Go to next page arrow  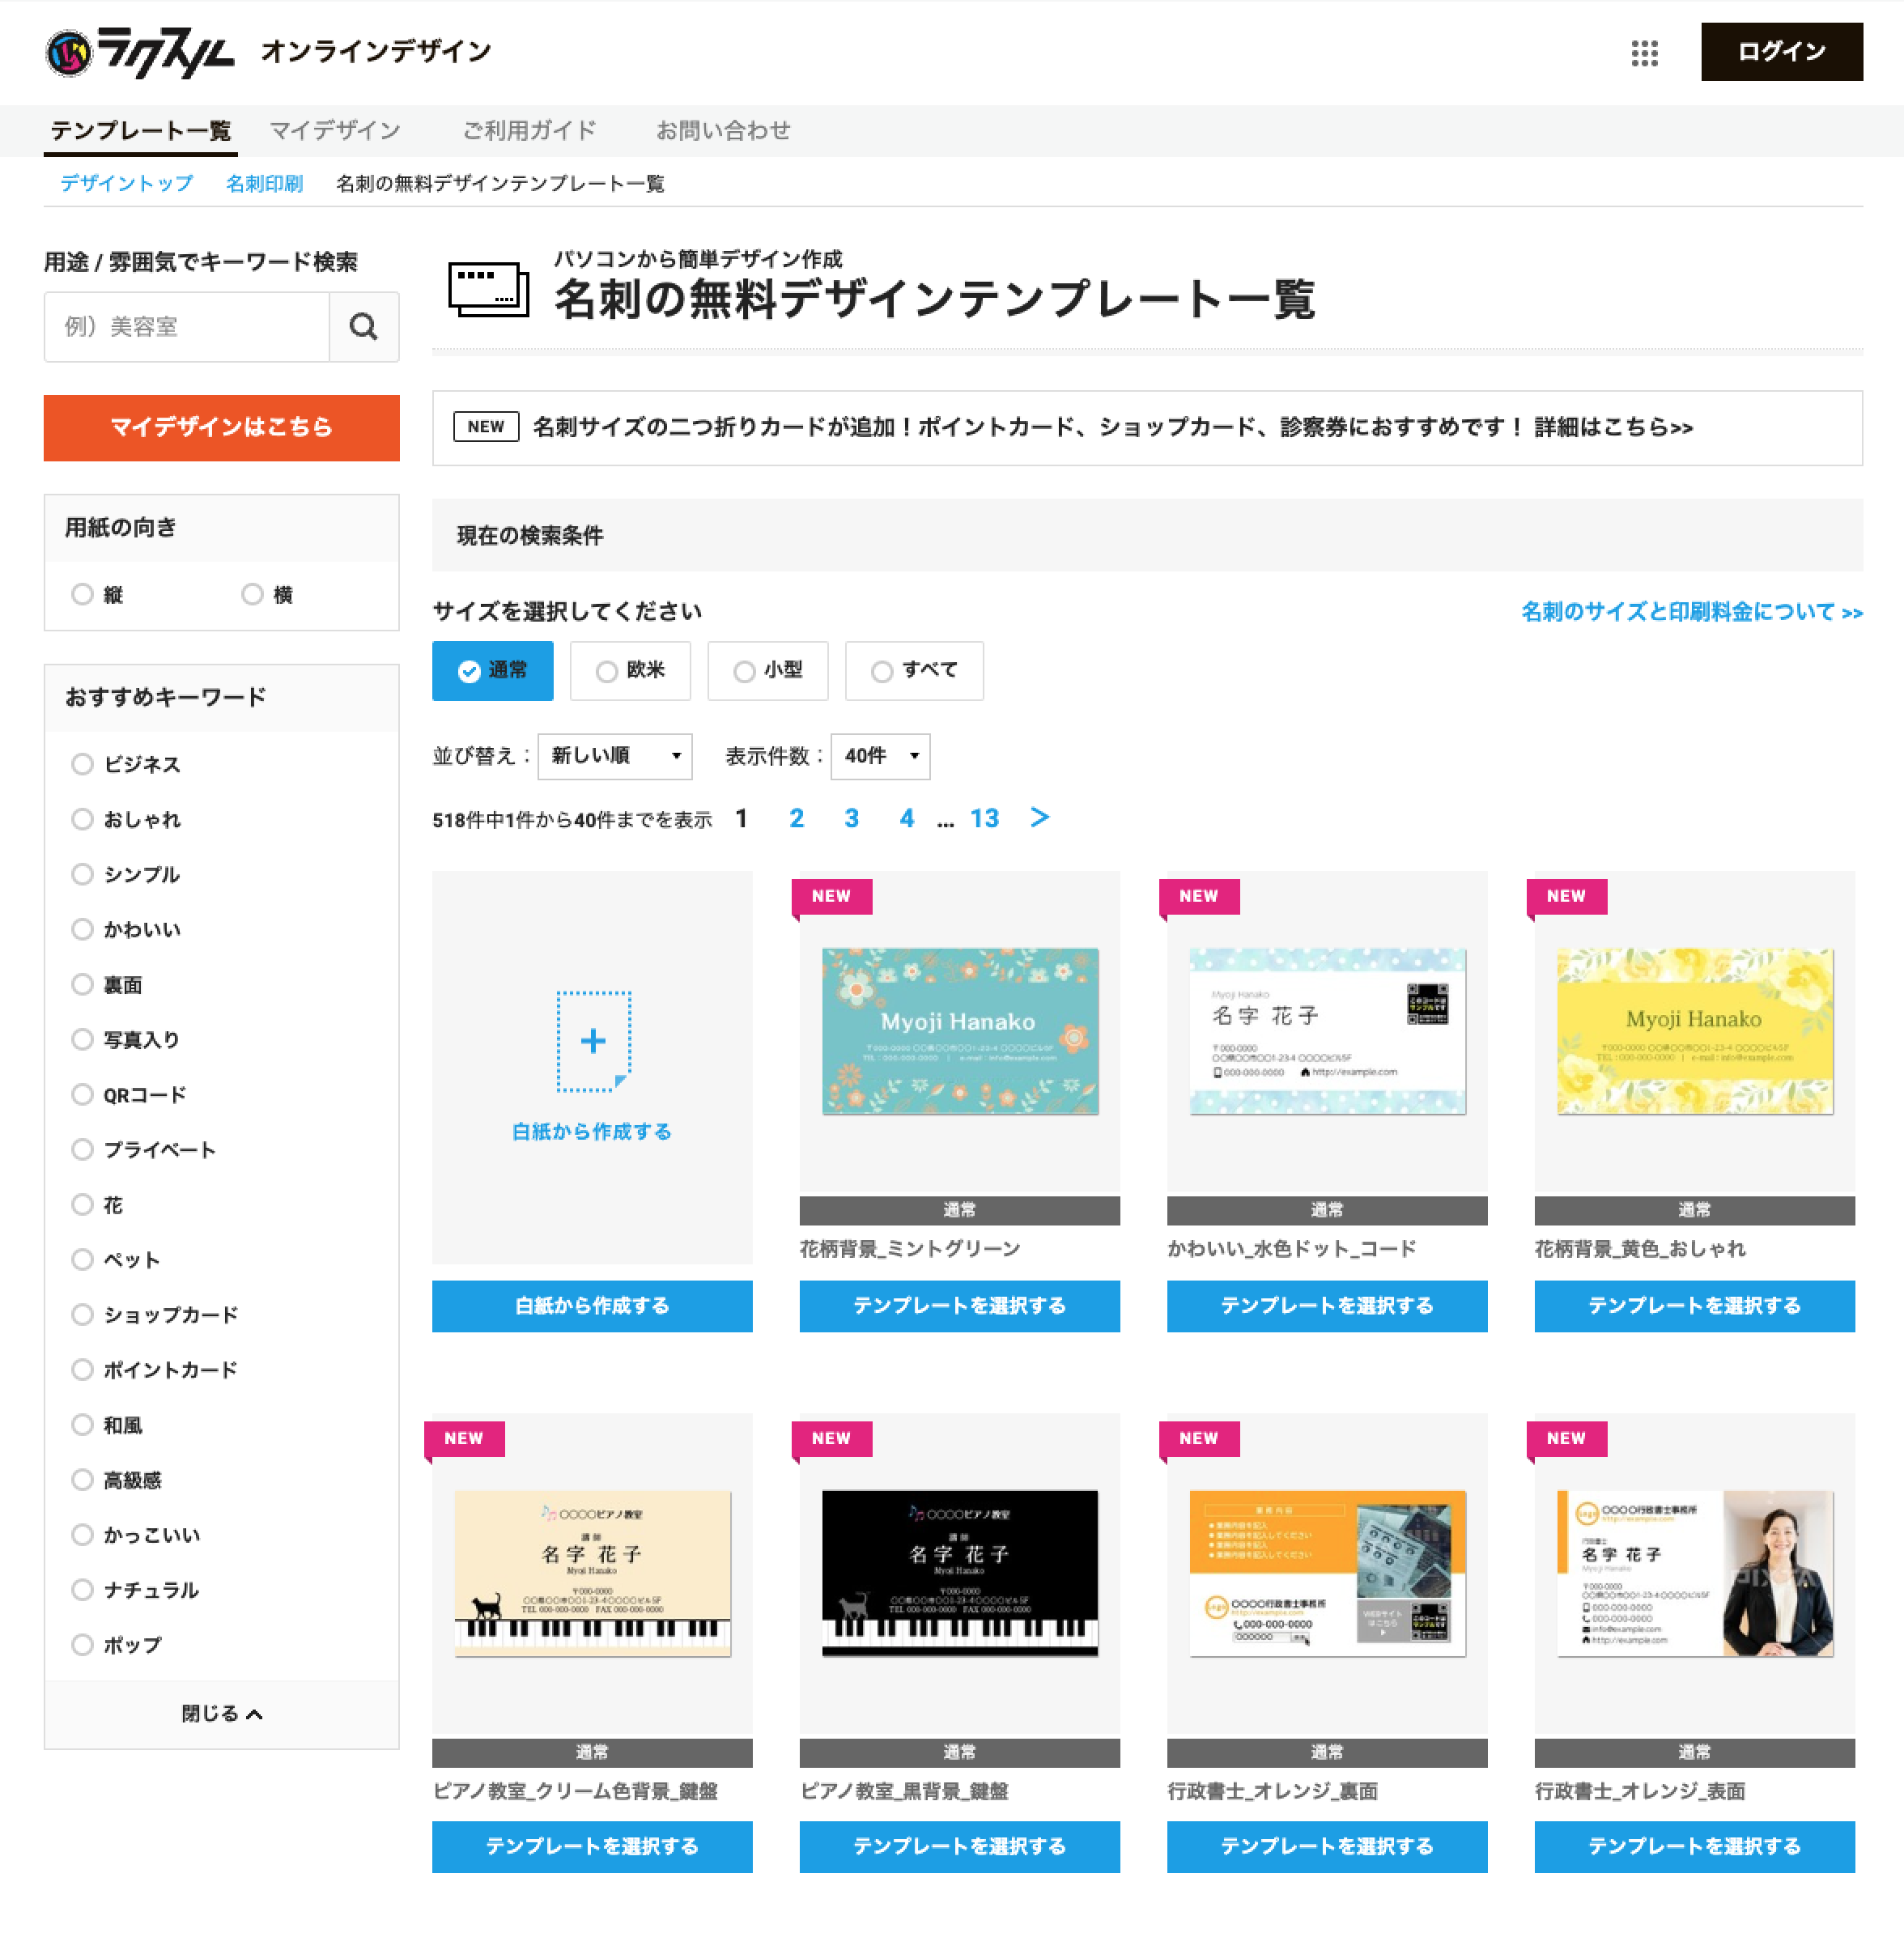click(x=1039, y=818)
